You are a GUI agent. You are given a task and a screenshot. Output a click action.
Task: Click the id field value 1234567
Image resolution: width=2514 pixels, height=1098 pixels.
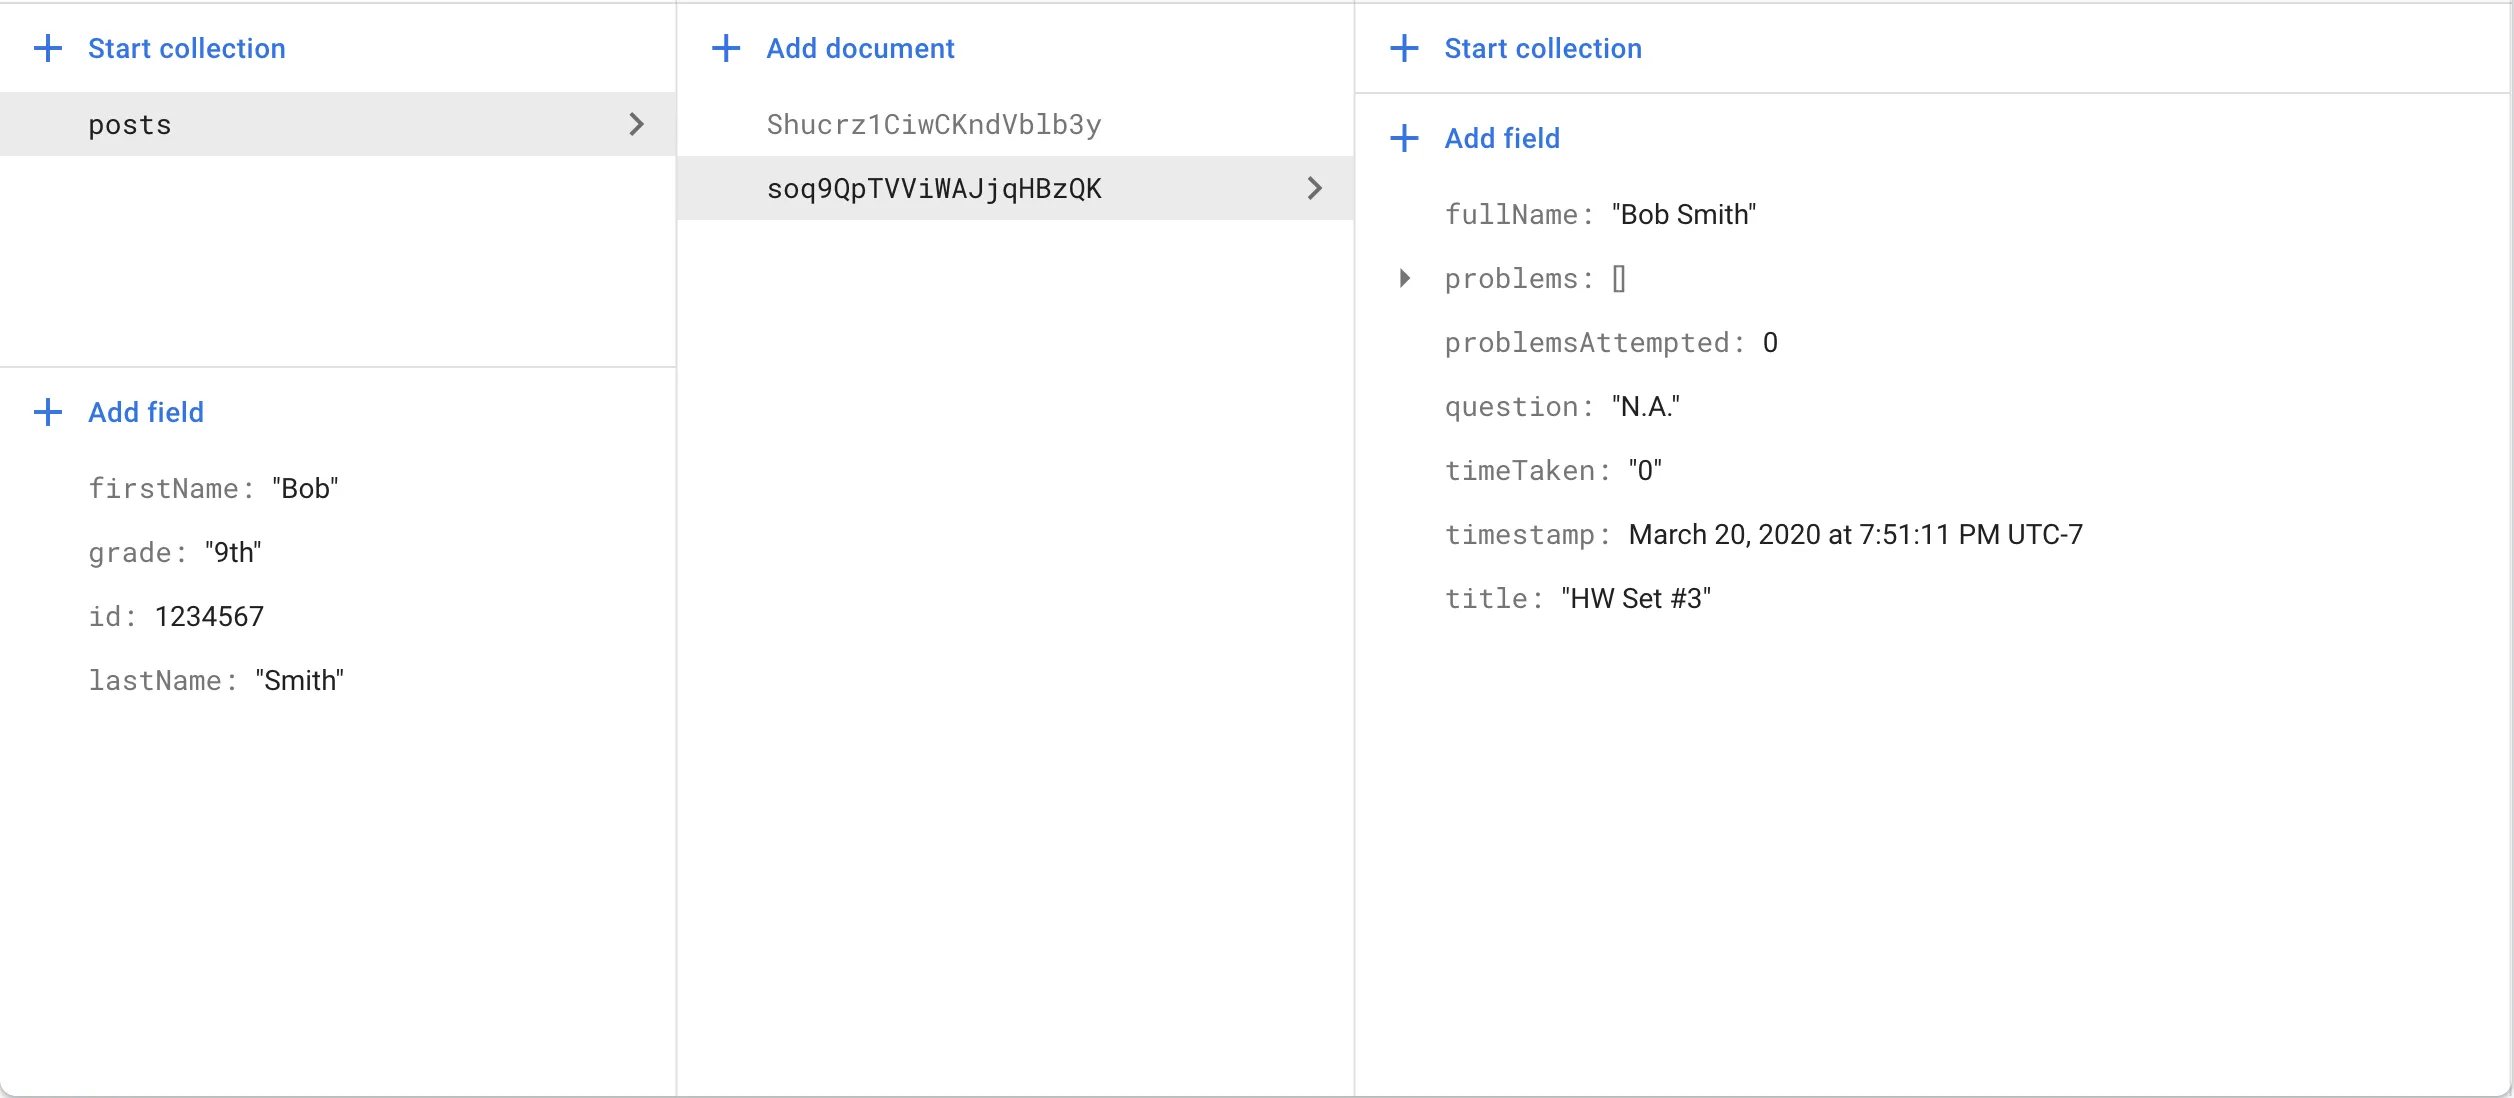click(209, 617)
